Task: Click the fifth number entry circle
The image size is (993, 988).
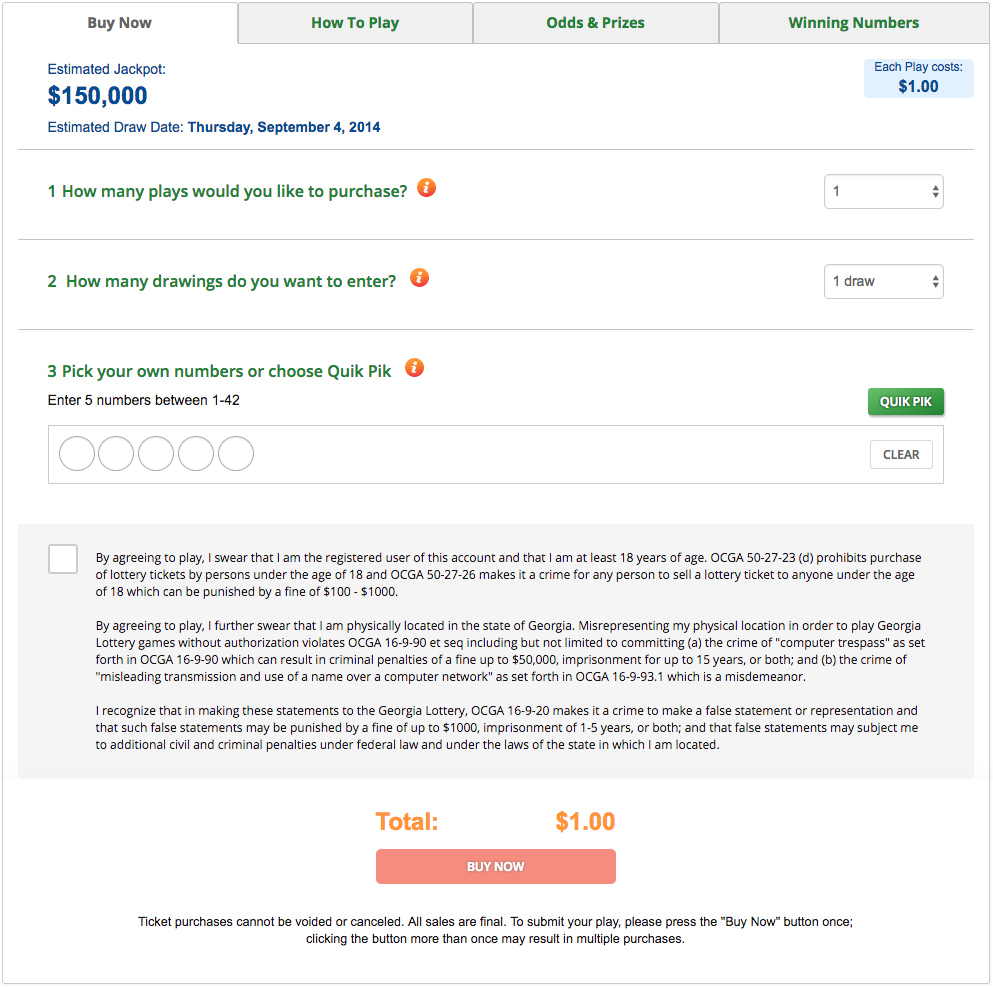Action: coord(236,454)
